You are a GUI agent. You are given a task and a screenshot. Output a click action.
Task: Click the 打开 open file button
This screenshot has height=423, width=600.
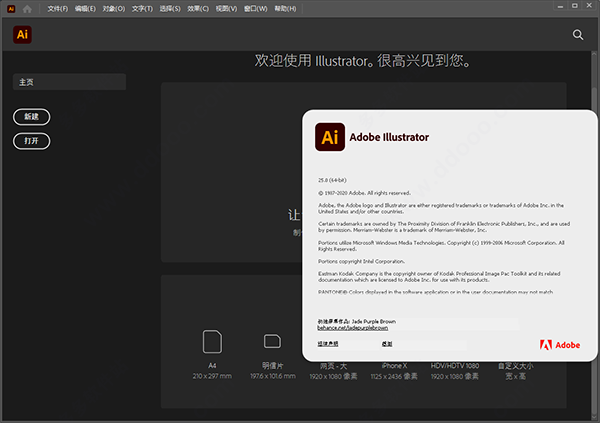click(31, 141)
